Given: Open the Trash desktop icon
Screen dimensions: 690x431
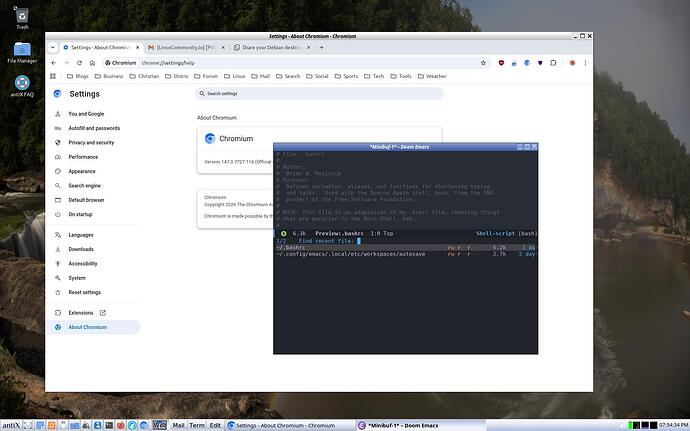Looking at the screenshot, I should coord(22,18).
